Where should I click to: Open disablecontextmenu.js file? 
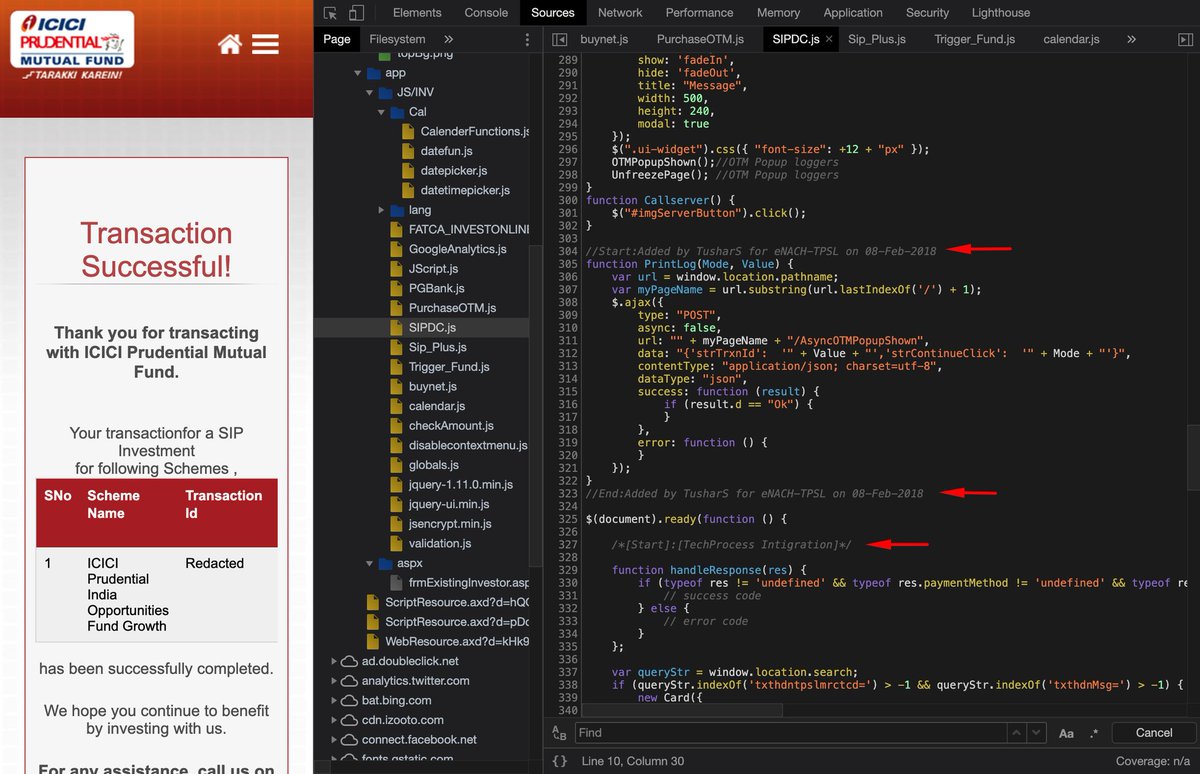click(x=467, y=445)
